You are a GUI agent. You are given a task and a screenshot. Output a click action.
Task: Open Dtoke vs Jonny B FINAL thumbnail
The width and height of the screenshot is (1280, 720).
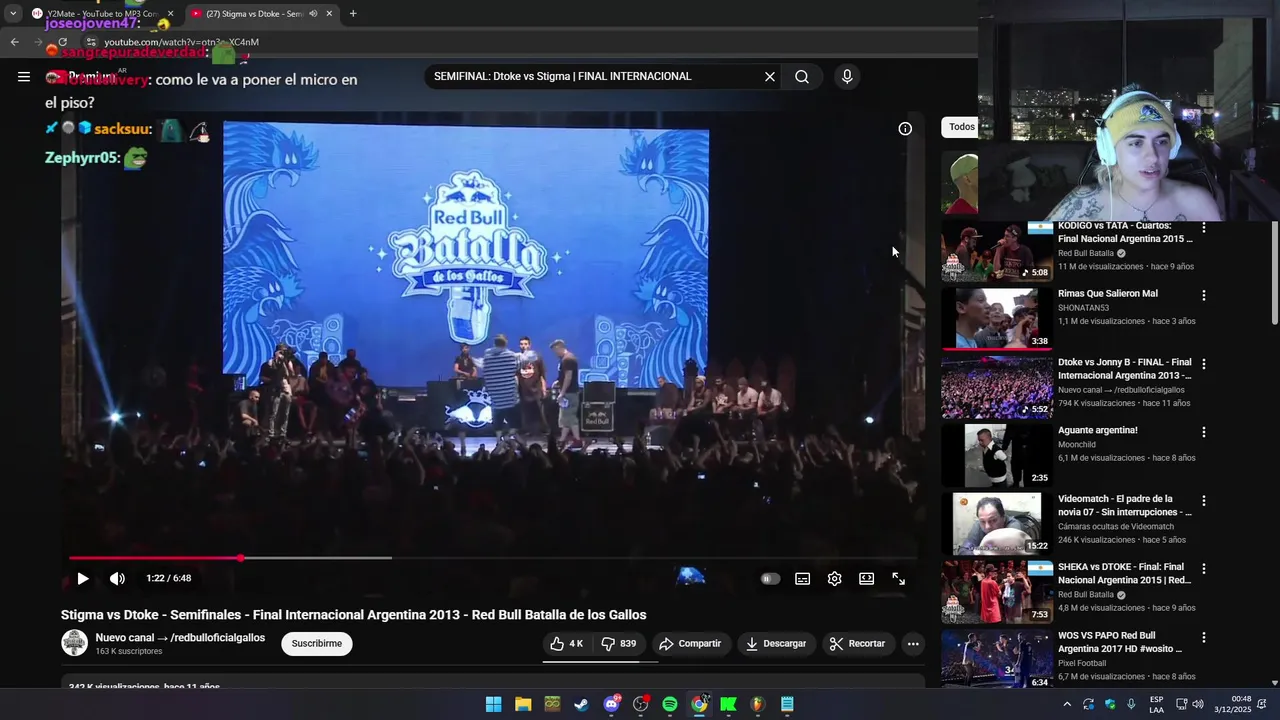tap(997, 387)
